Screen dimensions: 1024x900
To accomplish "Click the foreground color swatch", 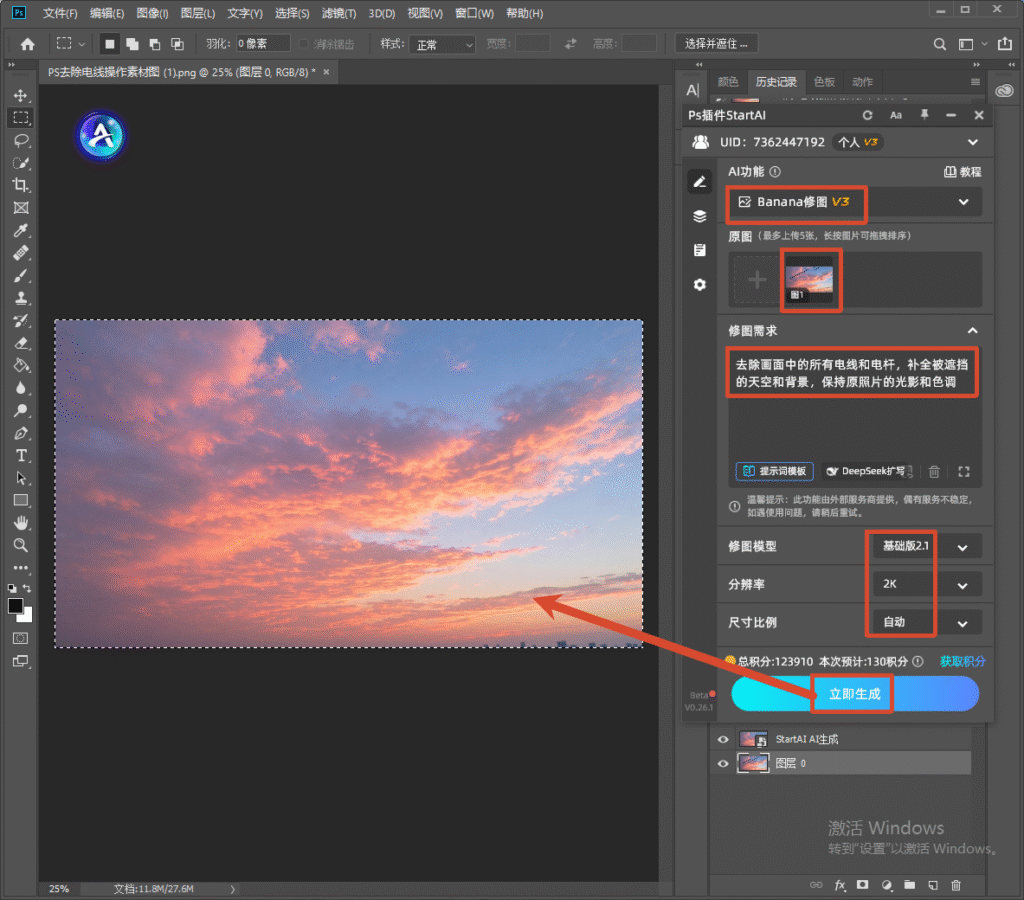I will pyautogui.click(x=15, y=605).
